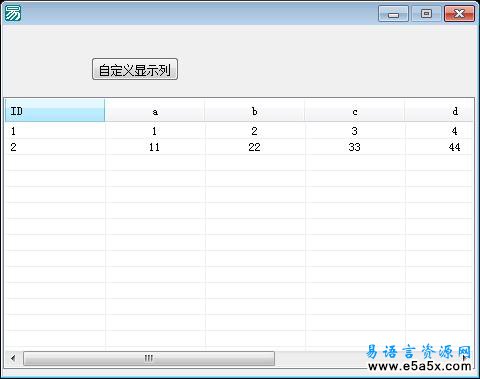This screenshot has width=480, height=379.
Task: Click cell value 22 in column b
Action: tap(254, 147)
